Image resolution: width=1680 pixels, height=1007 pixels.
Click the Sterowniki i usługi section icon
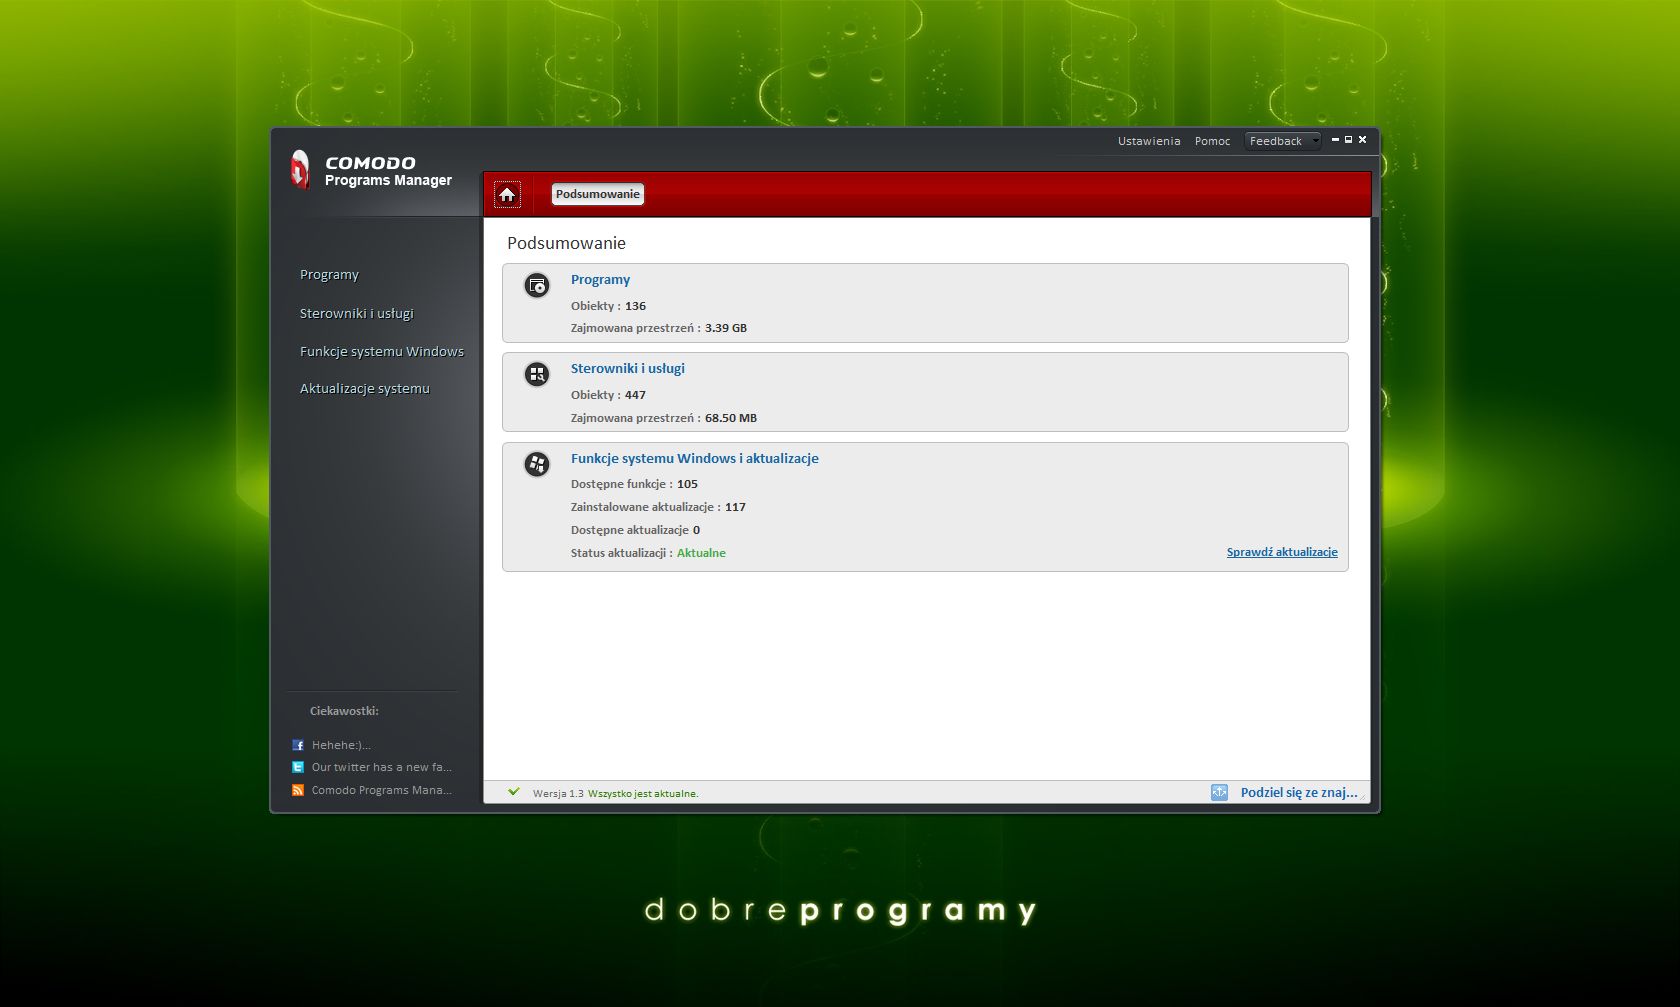[x=537, y=374]
